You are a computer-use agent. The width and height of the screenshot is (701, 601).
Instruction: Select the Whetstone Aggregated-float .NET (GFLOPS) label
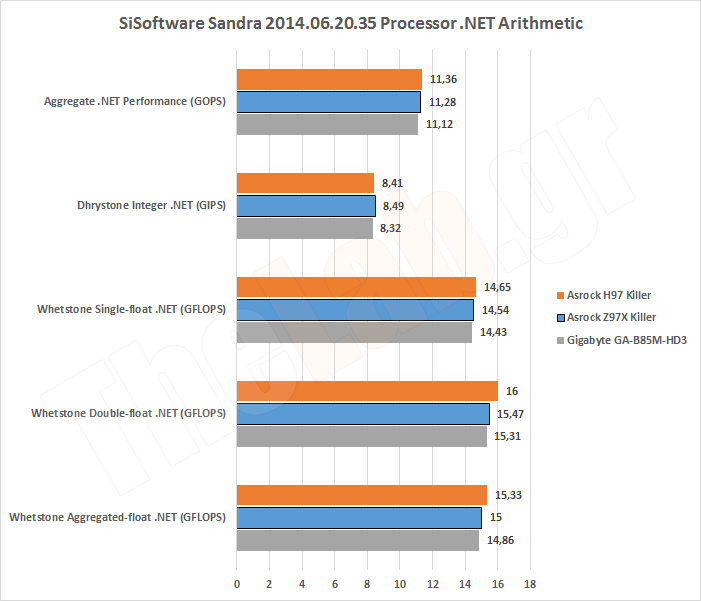(x=117, y=517)
